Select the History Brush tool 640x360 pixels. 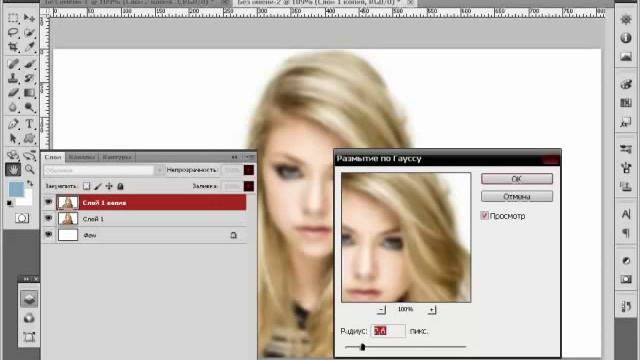pos(29,78)
